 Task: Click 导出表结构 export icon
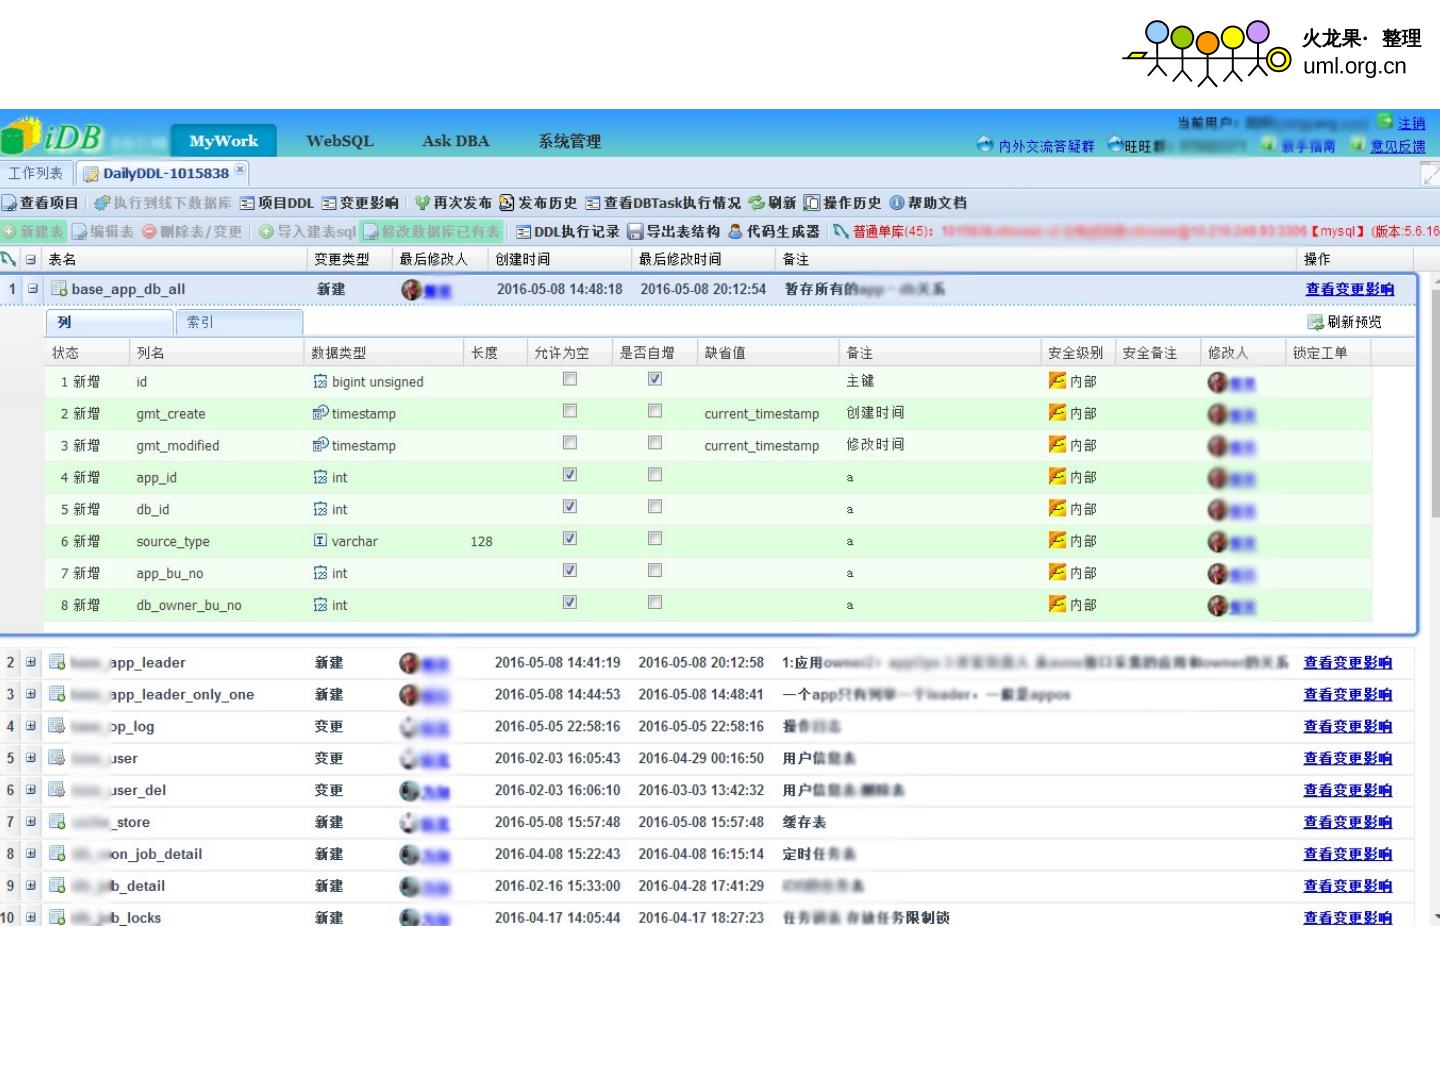635,232
